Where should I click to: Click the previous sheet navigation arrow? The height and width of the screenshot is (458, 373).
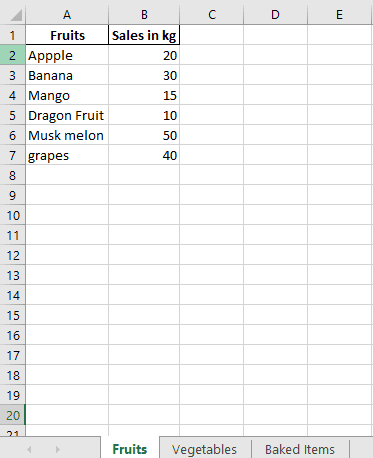29,449
